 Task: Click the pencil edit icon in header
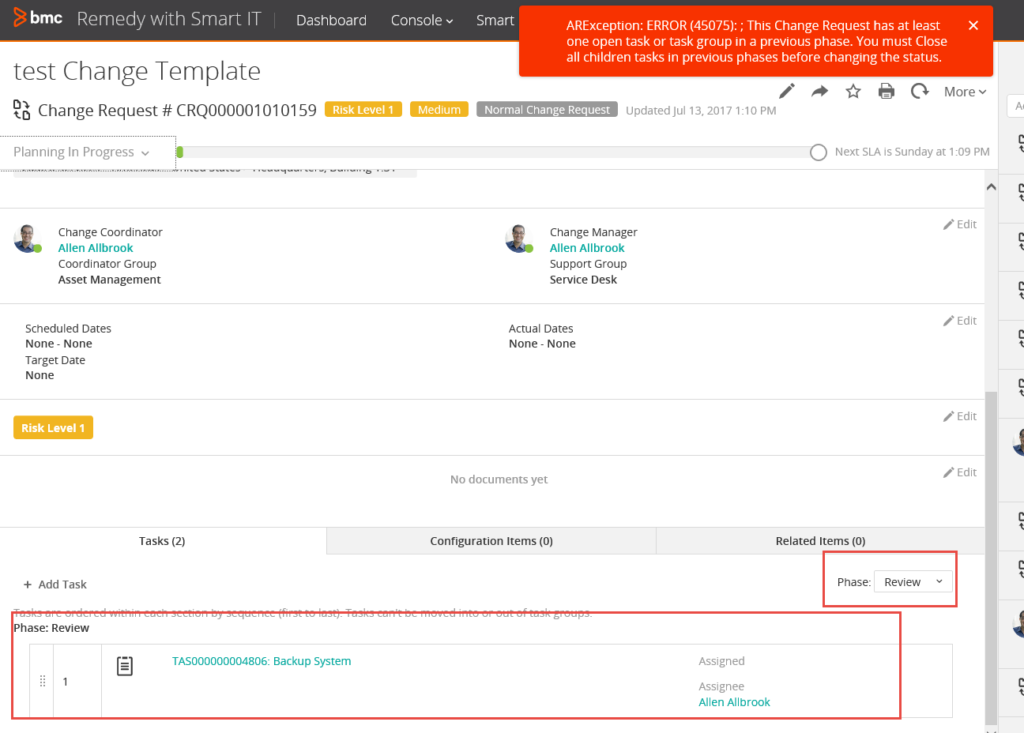(787, 92)
